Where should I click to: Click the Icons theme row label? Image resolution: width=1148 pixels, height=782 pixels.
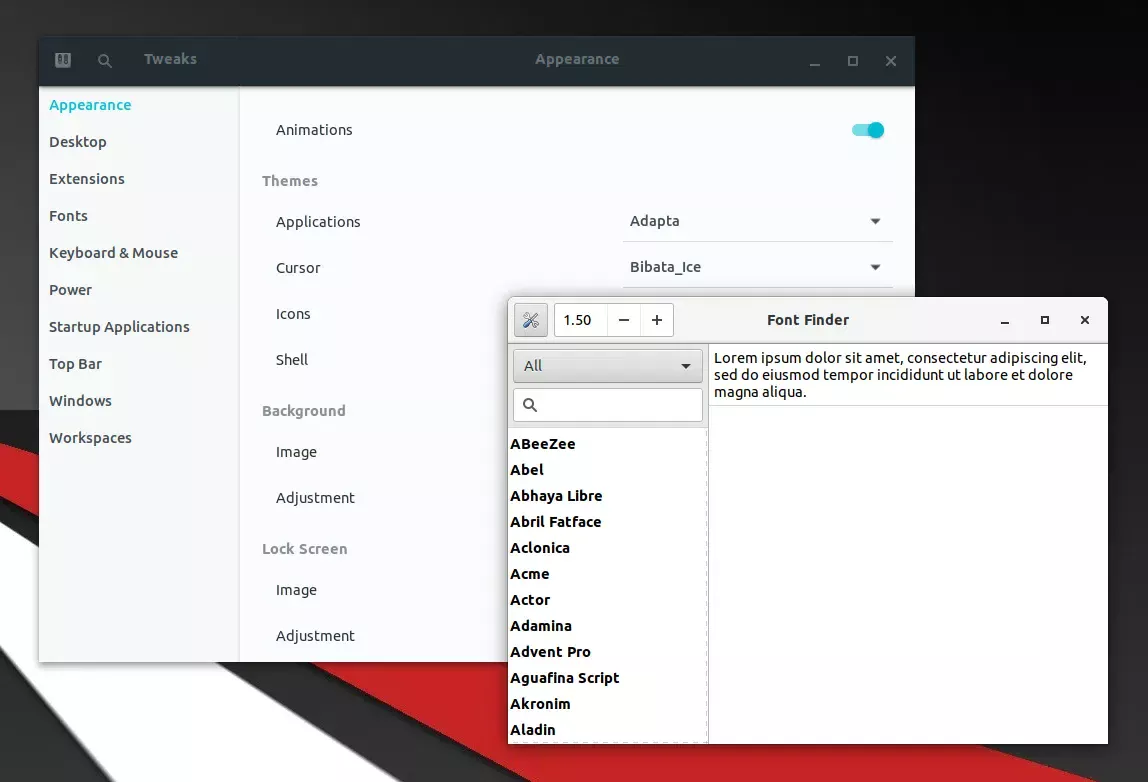[293, 314]
